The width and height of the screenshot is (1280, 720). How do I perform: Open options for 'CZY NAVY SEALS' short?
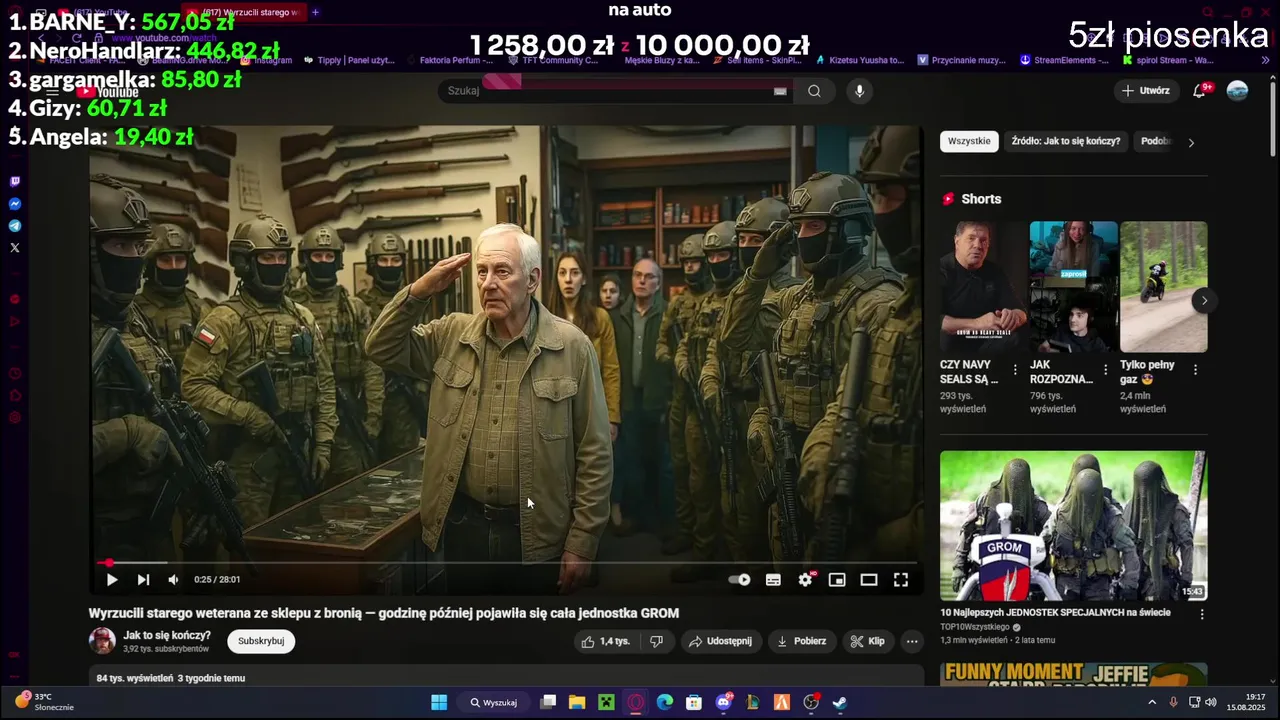pos(1015,369)
